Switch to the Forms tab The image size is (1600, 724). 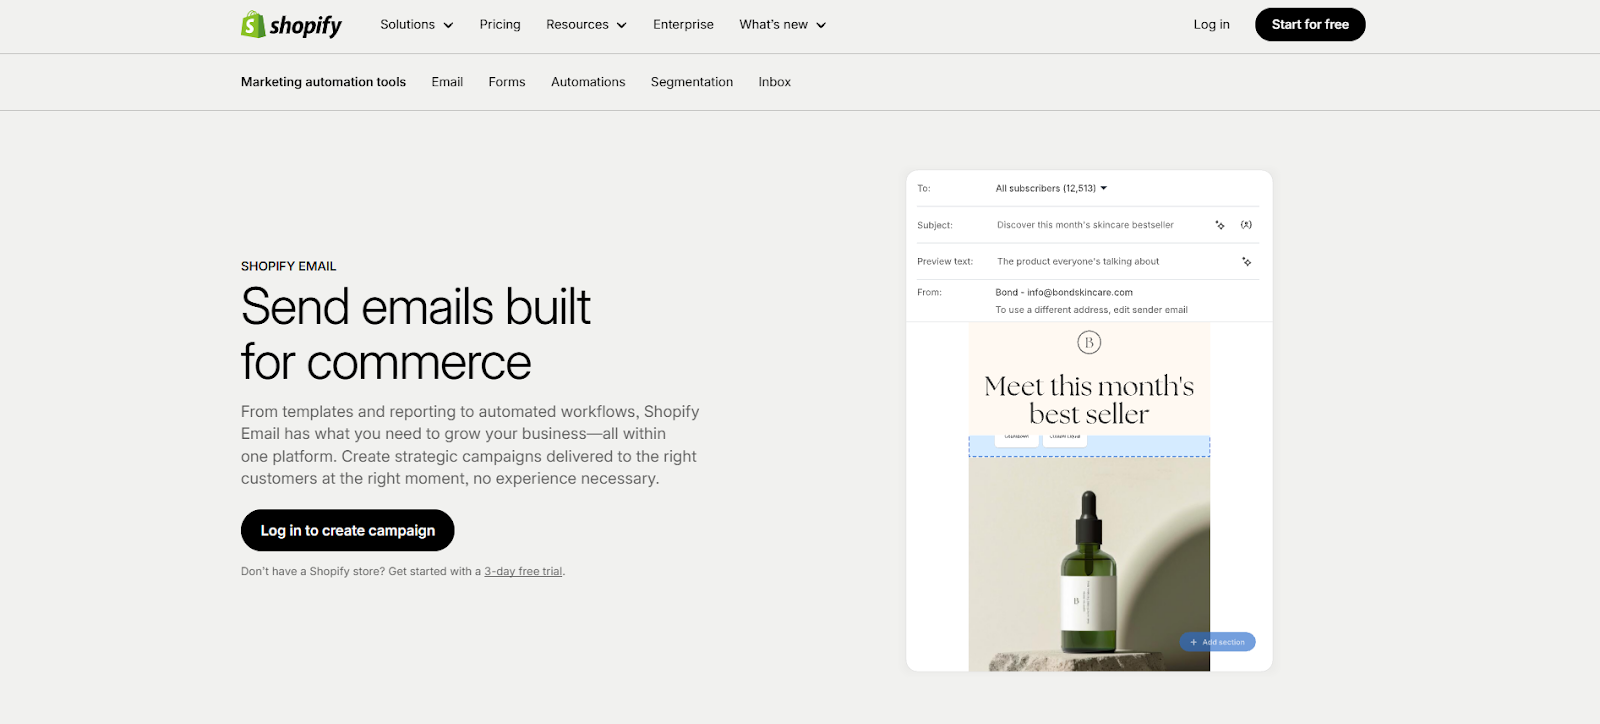pos(507,82)
